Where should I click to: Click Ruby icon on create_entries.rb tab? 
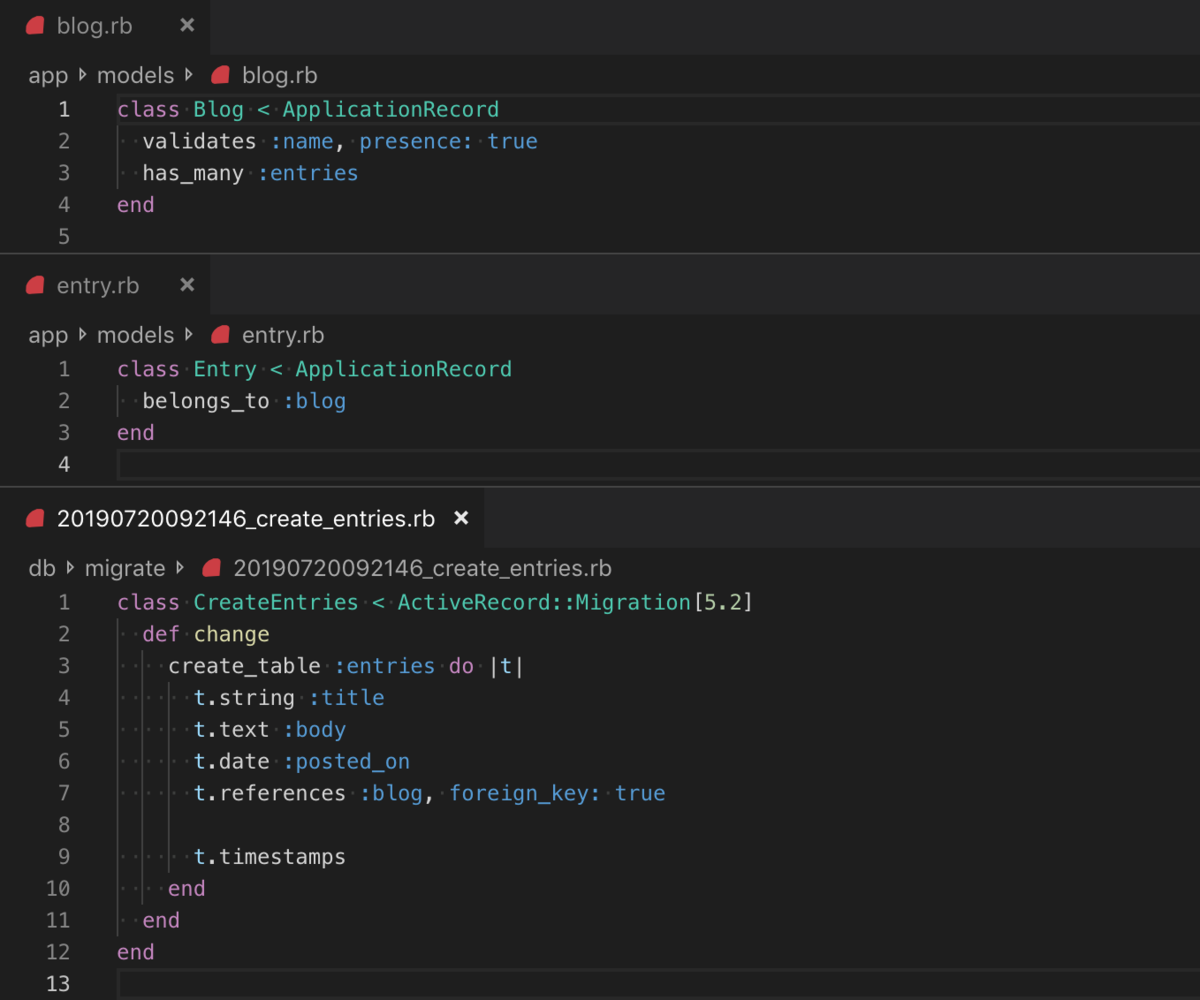[35, 518]
